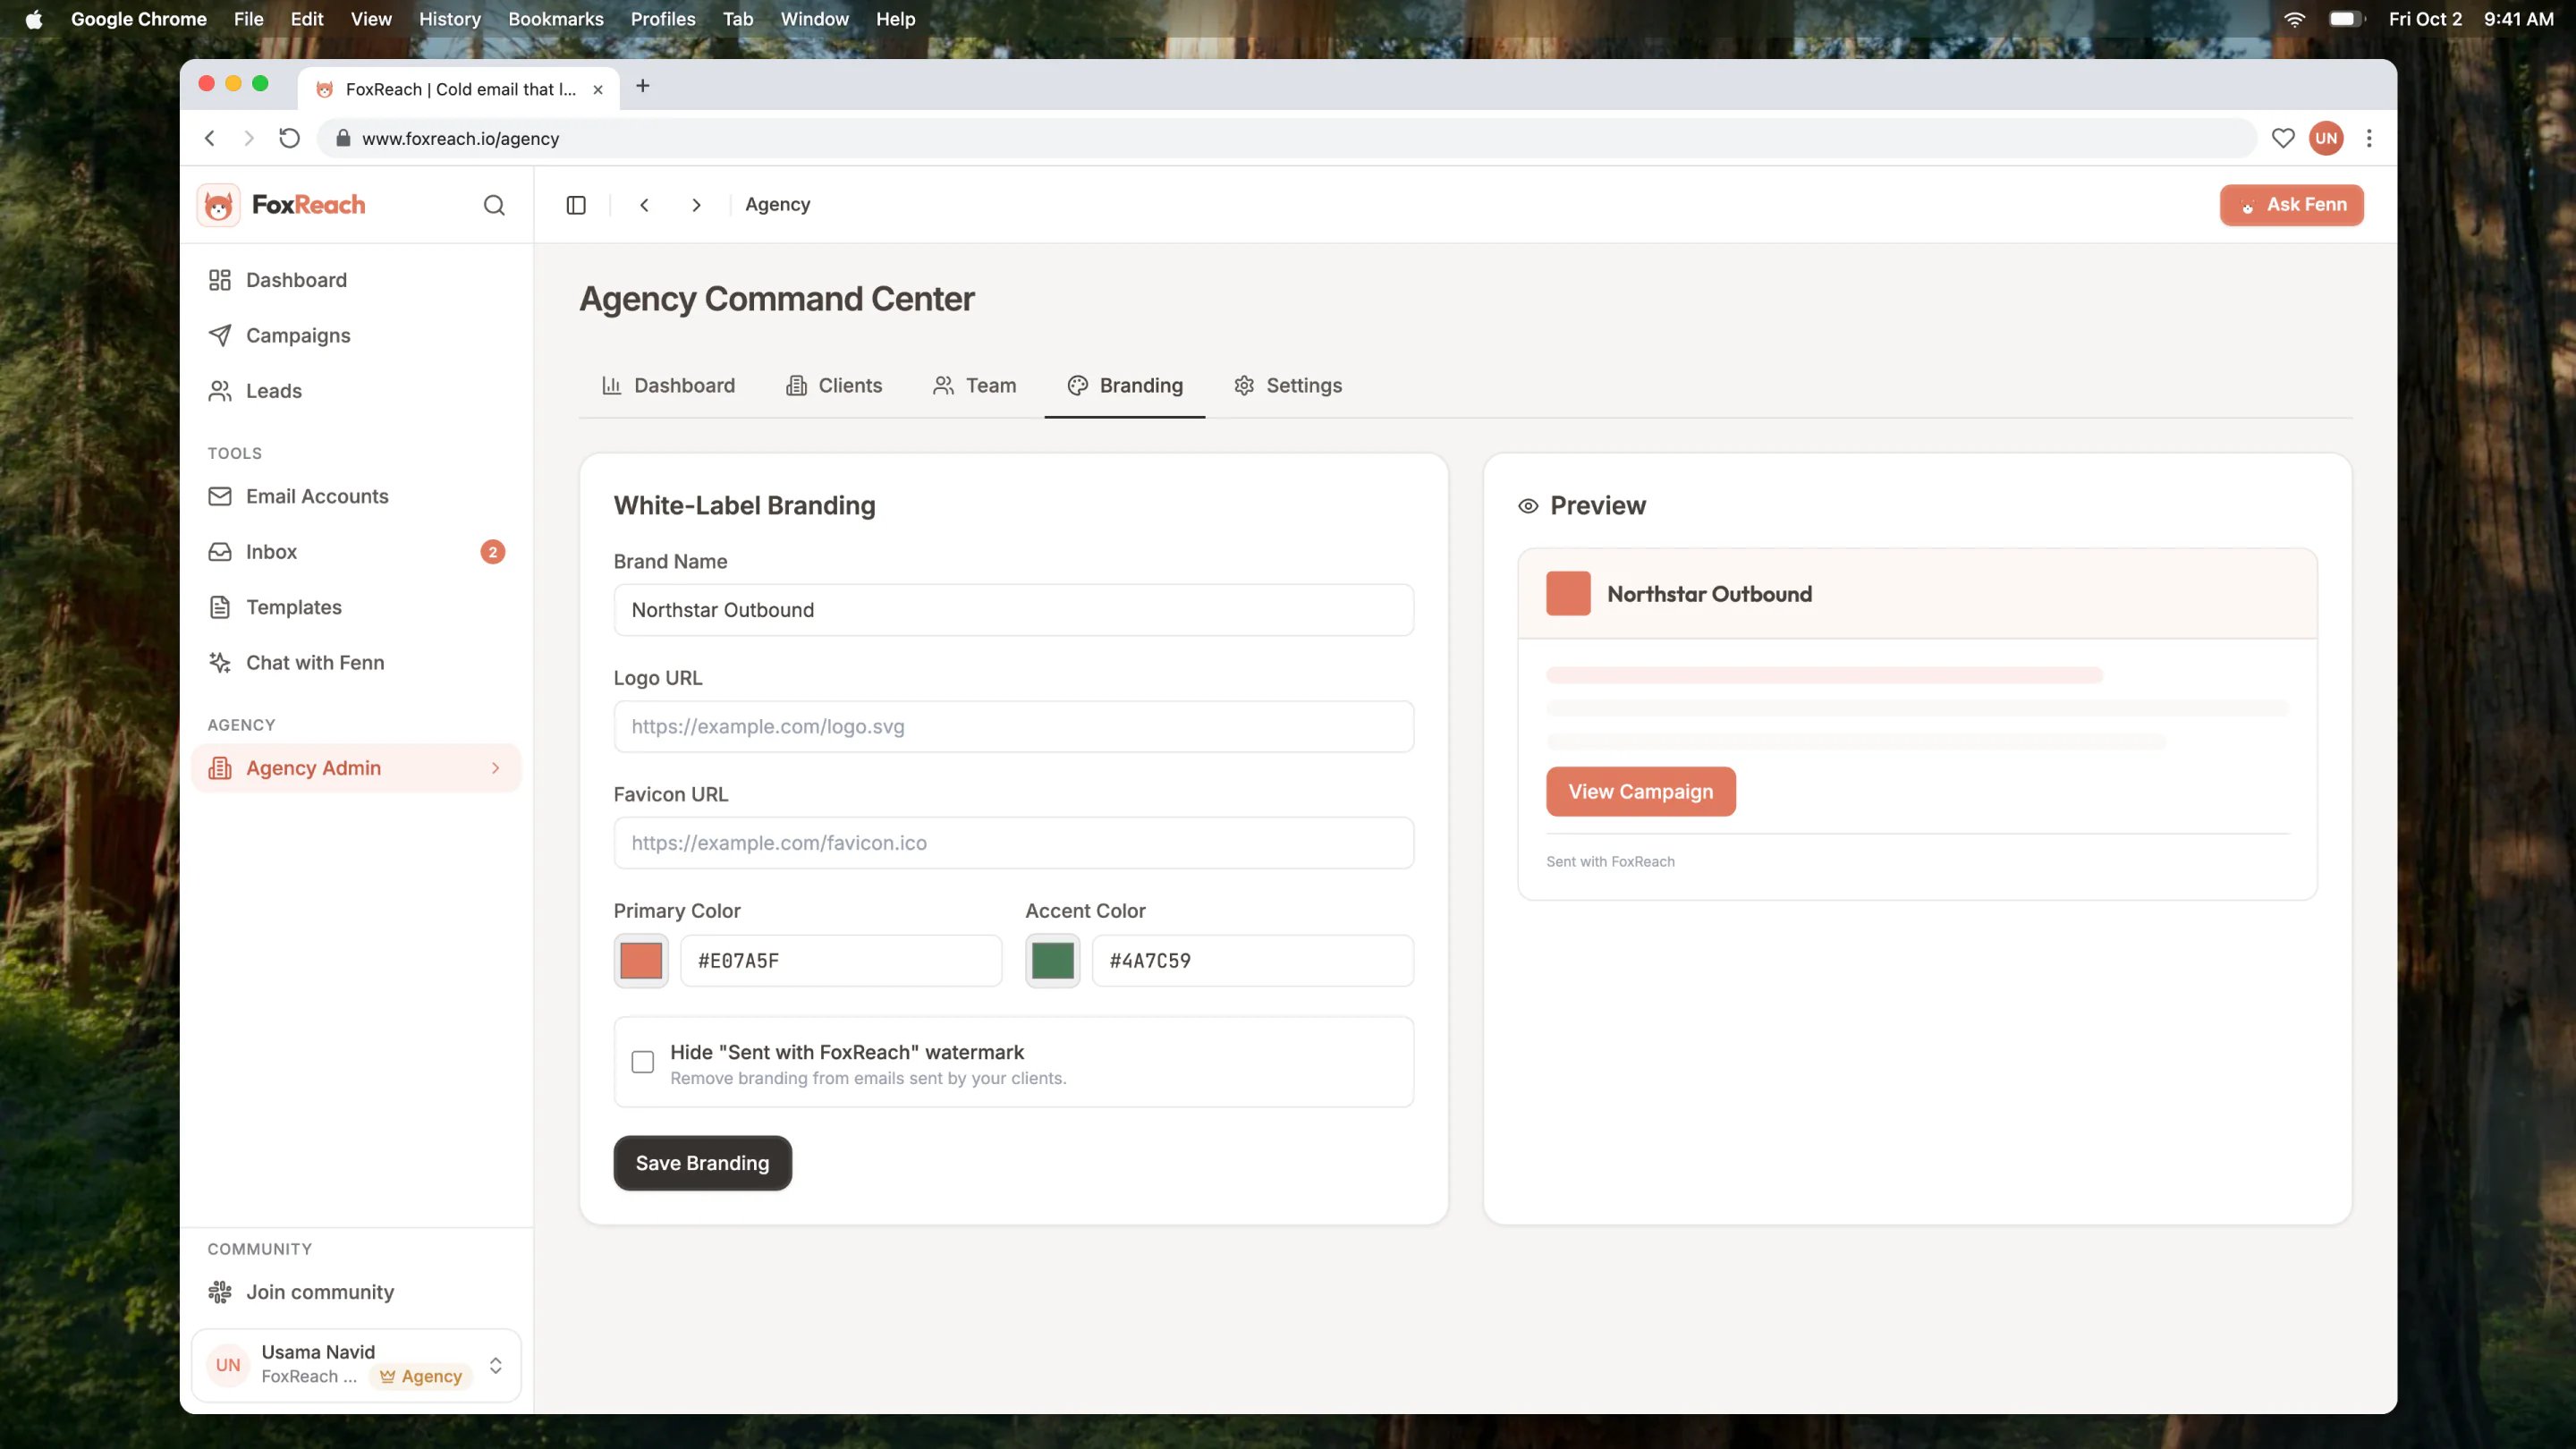This screenshot has height=1449, width=2576.
Task: Click View Campaign in the preview
Action: coord(1640,792)
